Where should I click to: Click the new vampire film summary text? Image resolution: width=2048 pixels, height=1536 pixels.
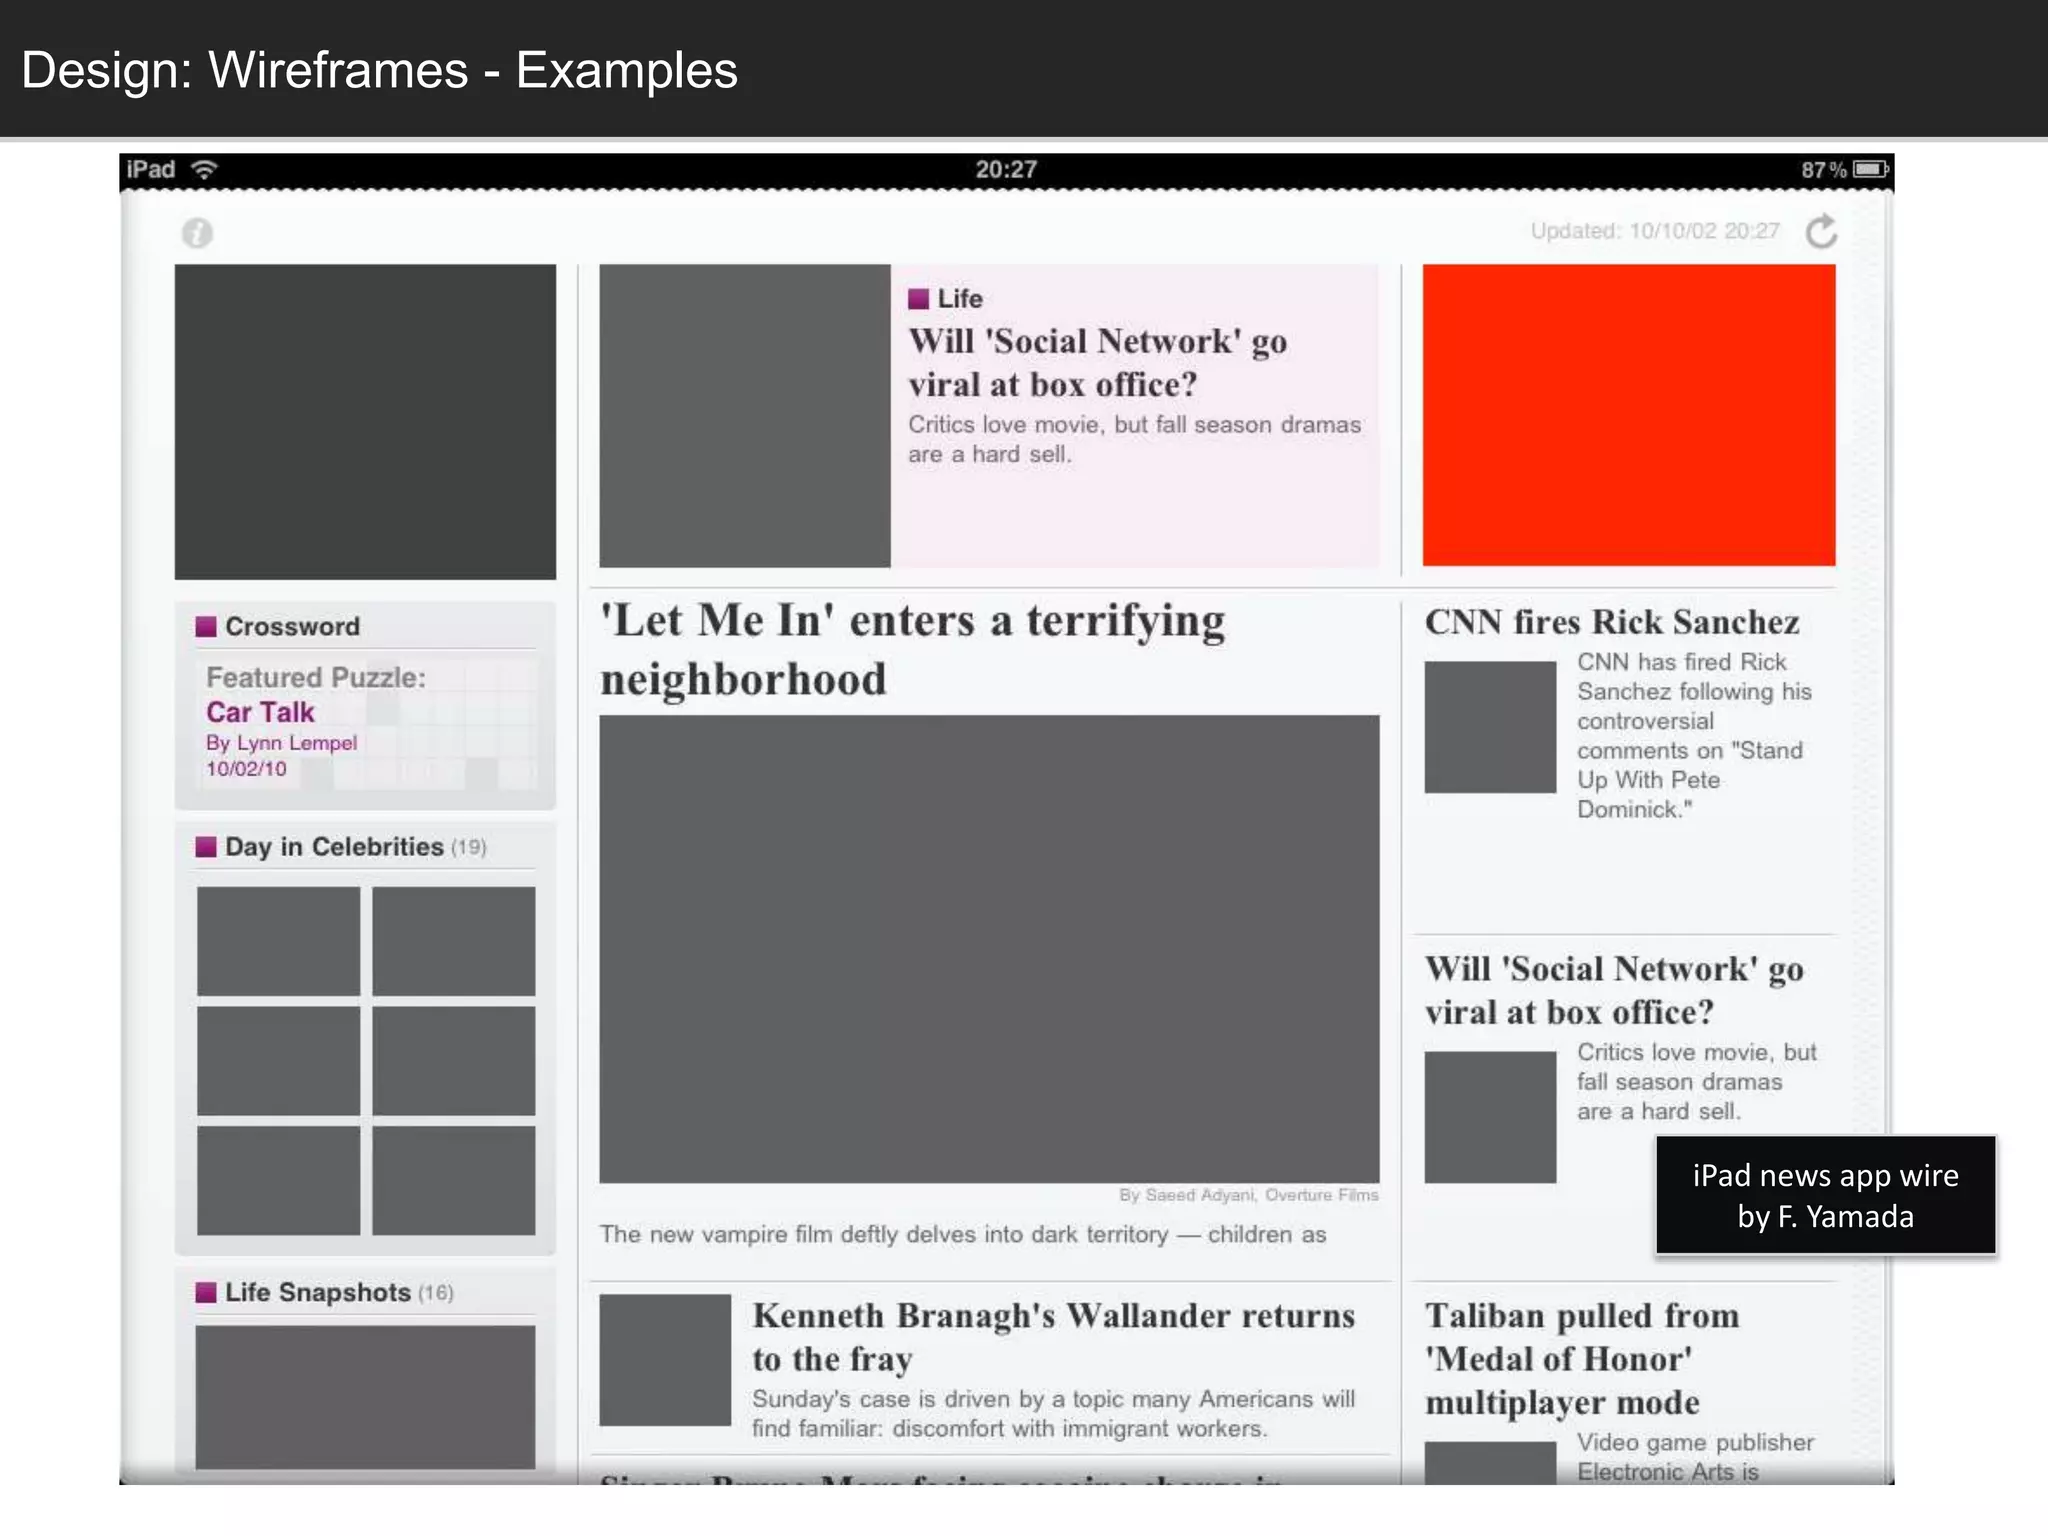click(963, 1234)
